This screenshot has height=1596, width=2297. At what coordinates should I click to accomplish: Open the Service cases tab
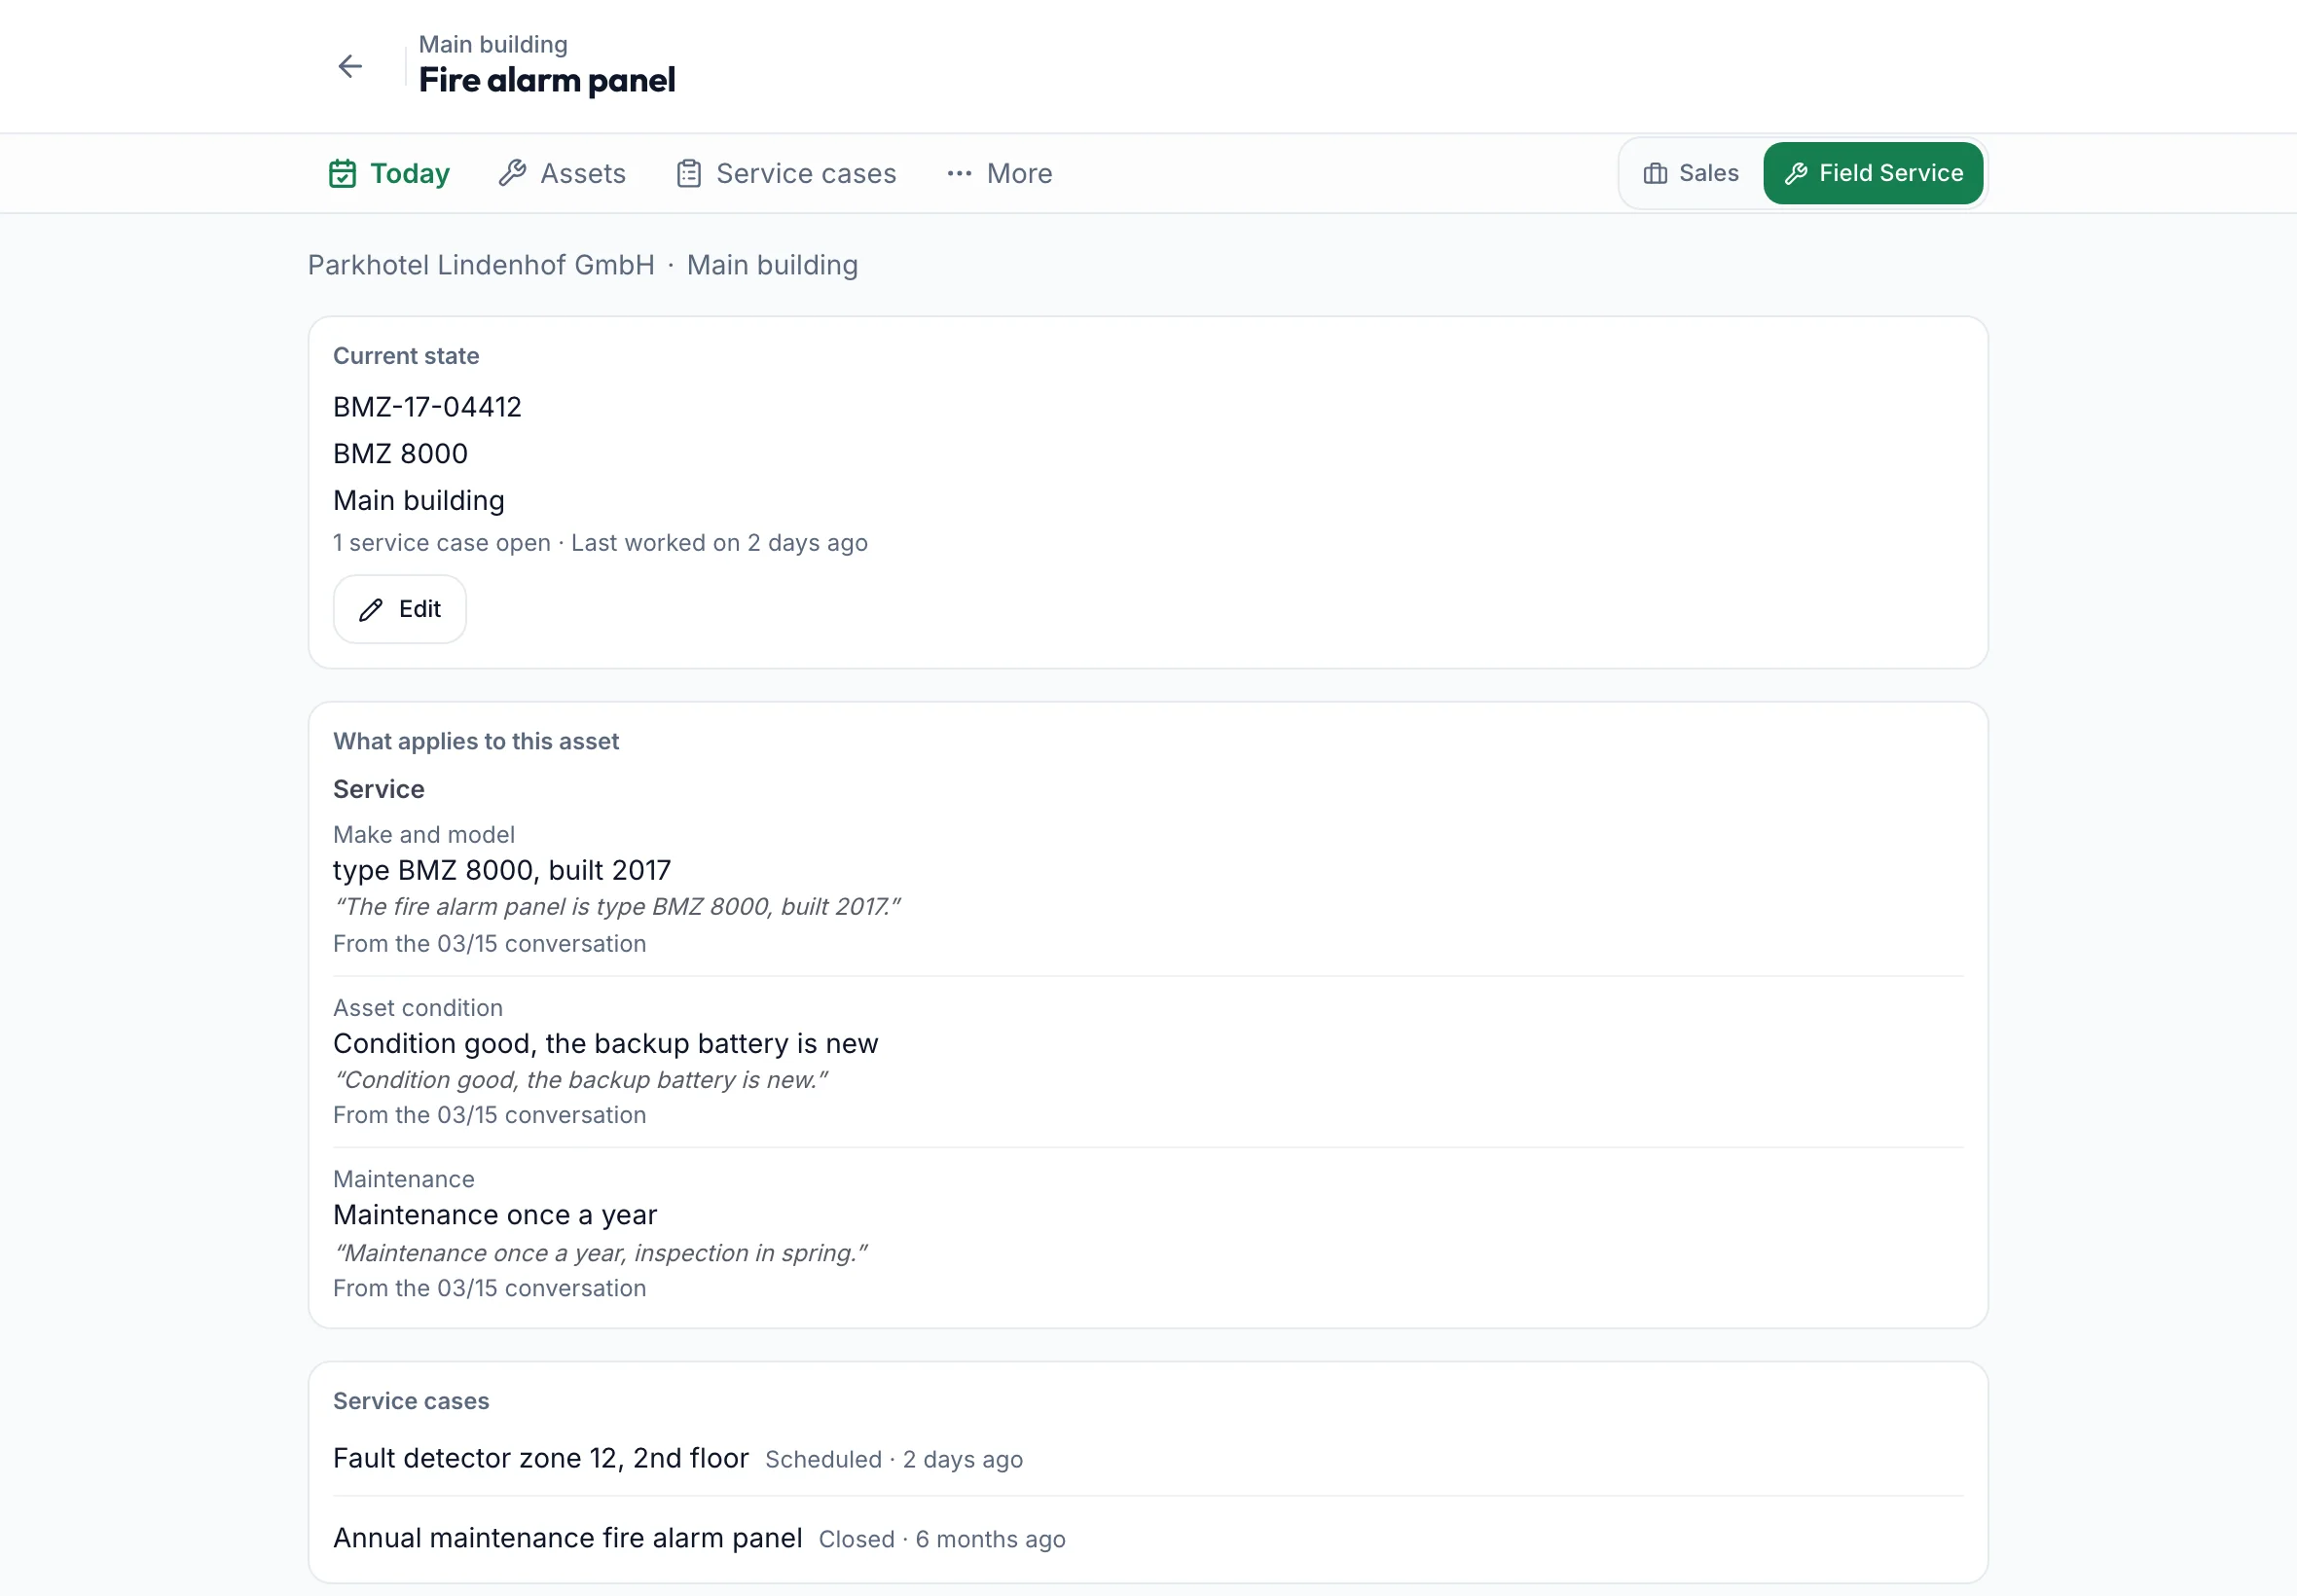tap(786, 173)
